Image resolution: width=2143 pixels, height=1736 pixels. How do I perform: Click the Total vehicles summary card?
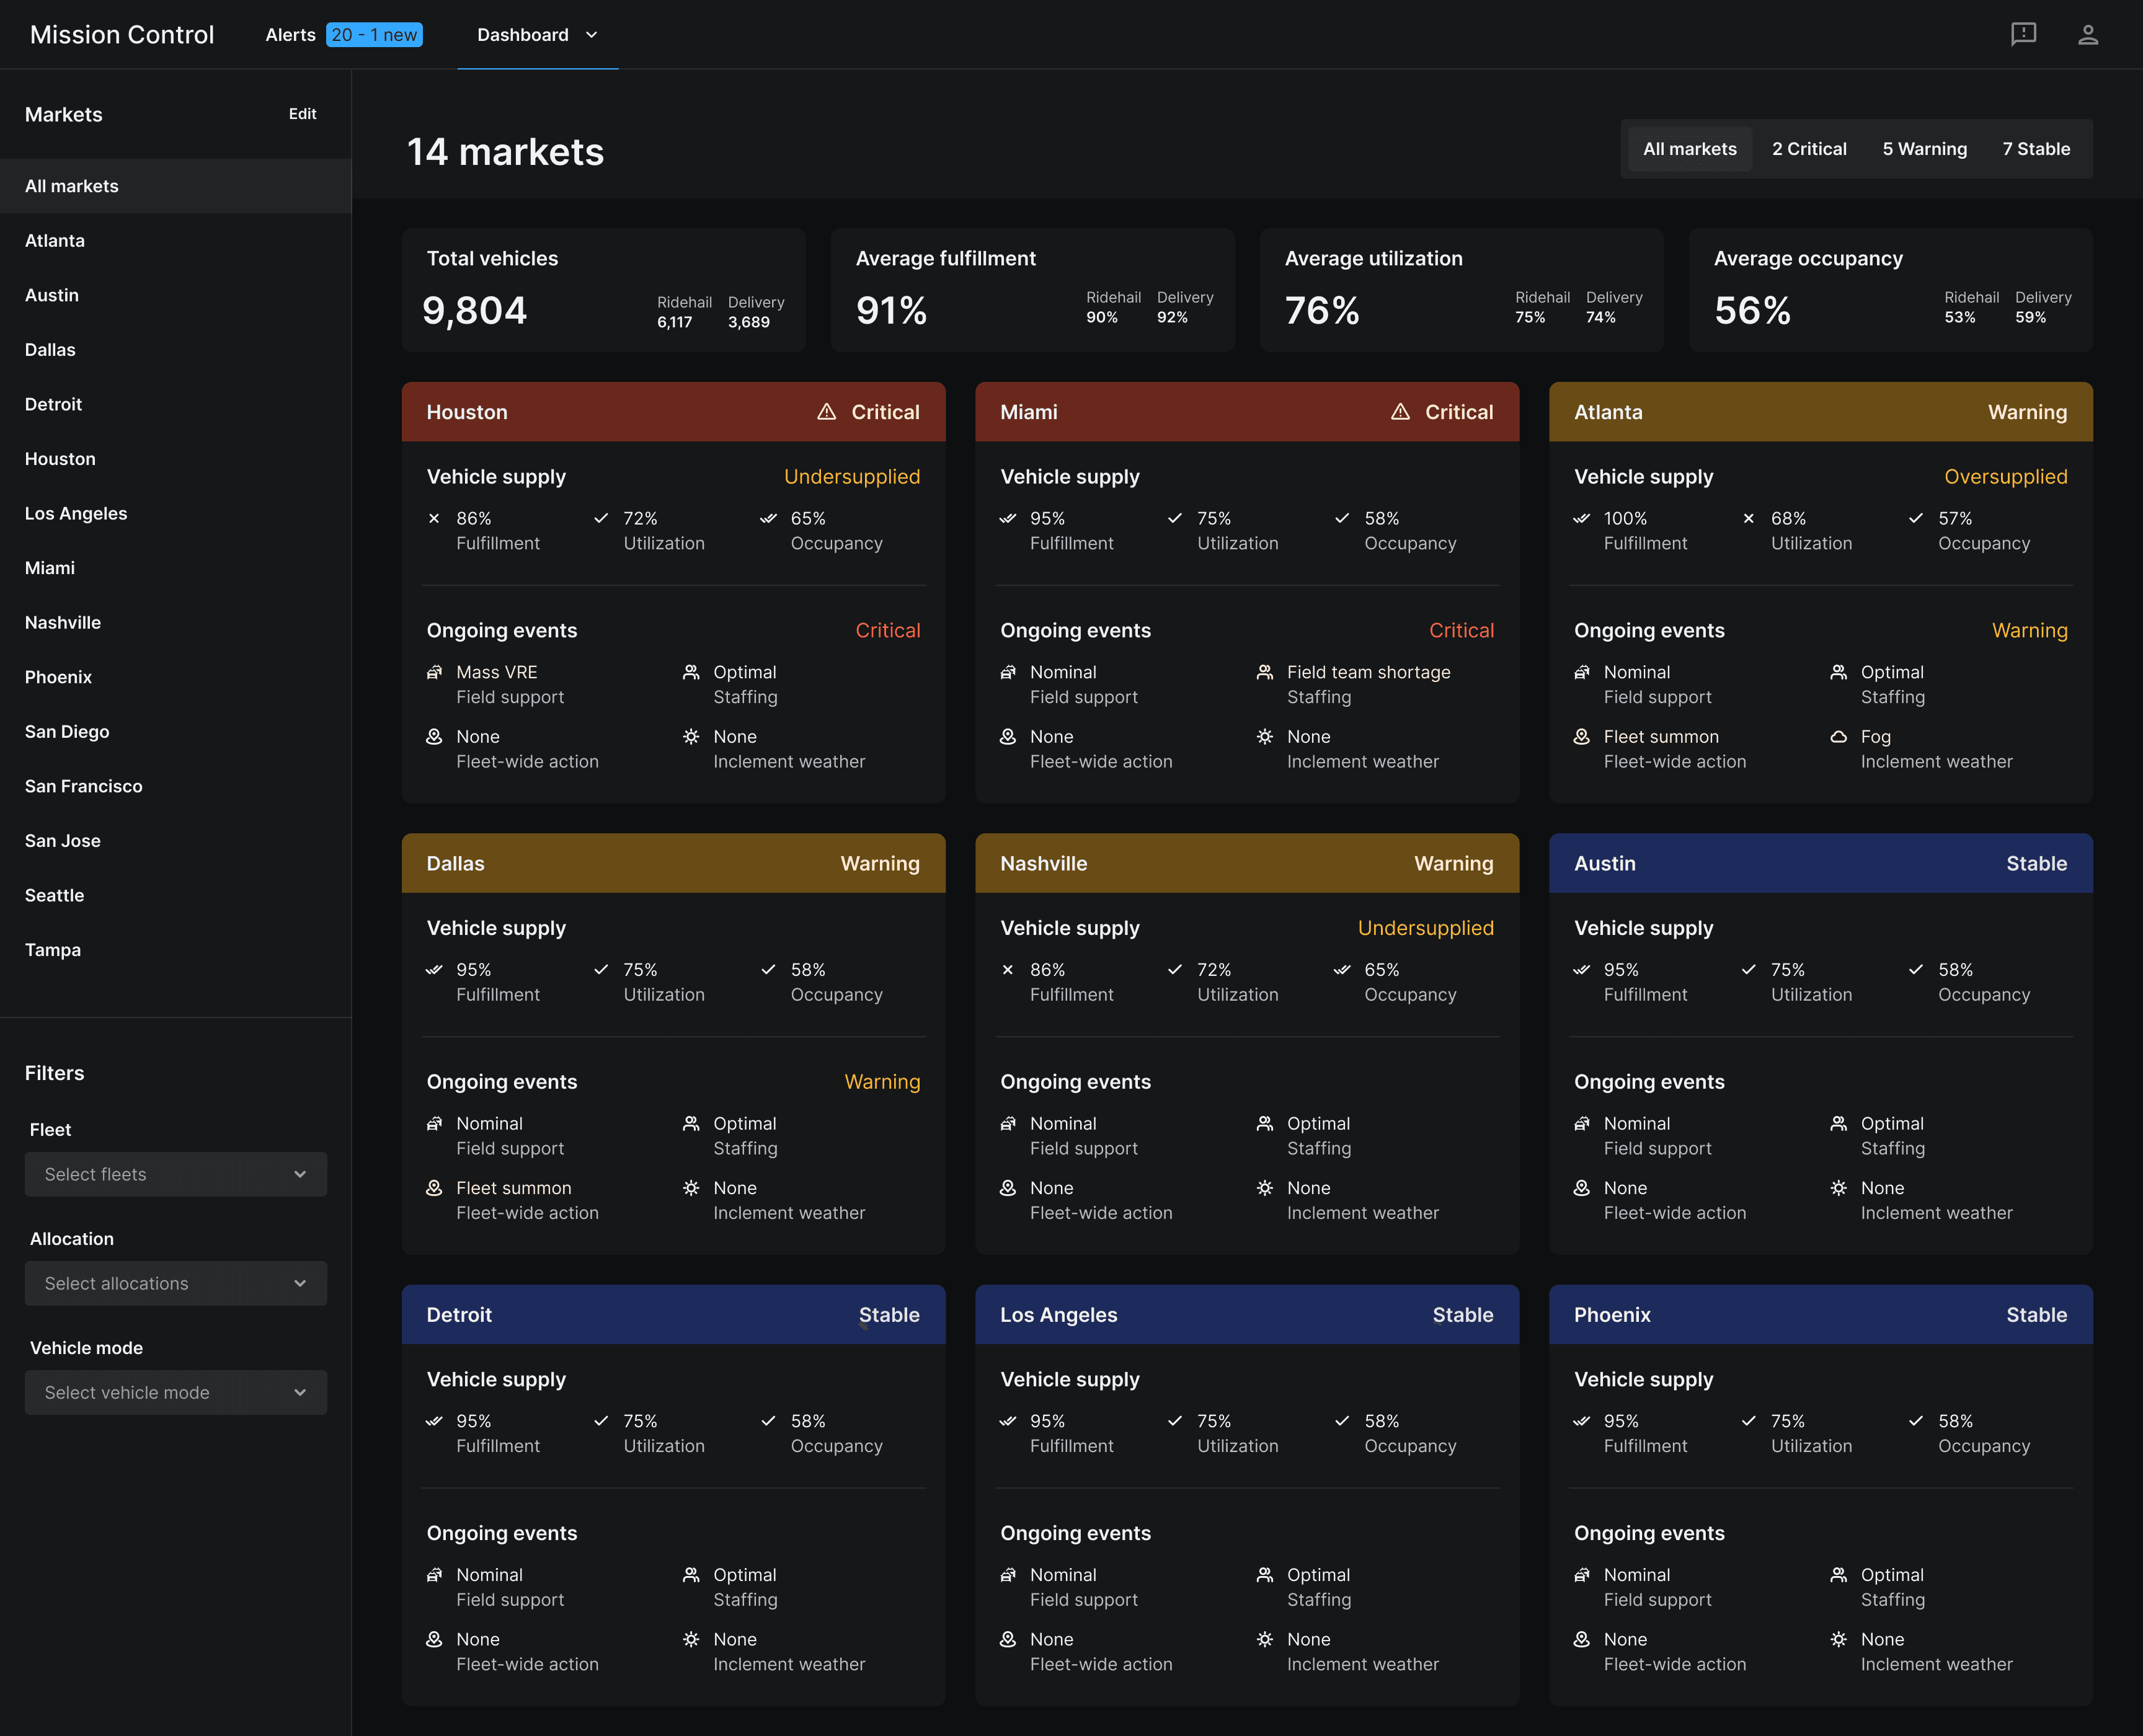pyautogui.click(x=603, y=290)
